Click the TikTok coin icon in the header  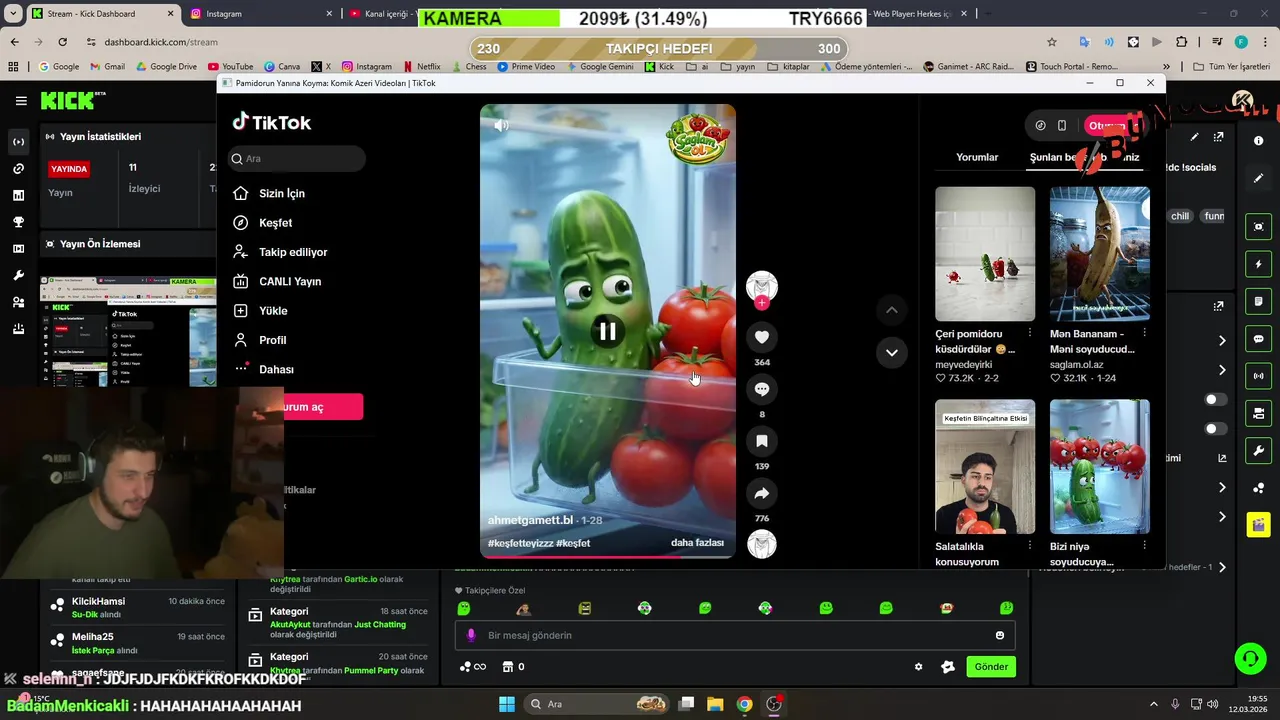pos(1040,126)
